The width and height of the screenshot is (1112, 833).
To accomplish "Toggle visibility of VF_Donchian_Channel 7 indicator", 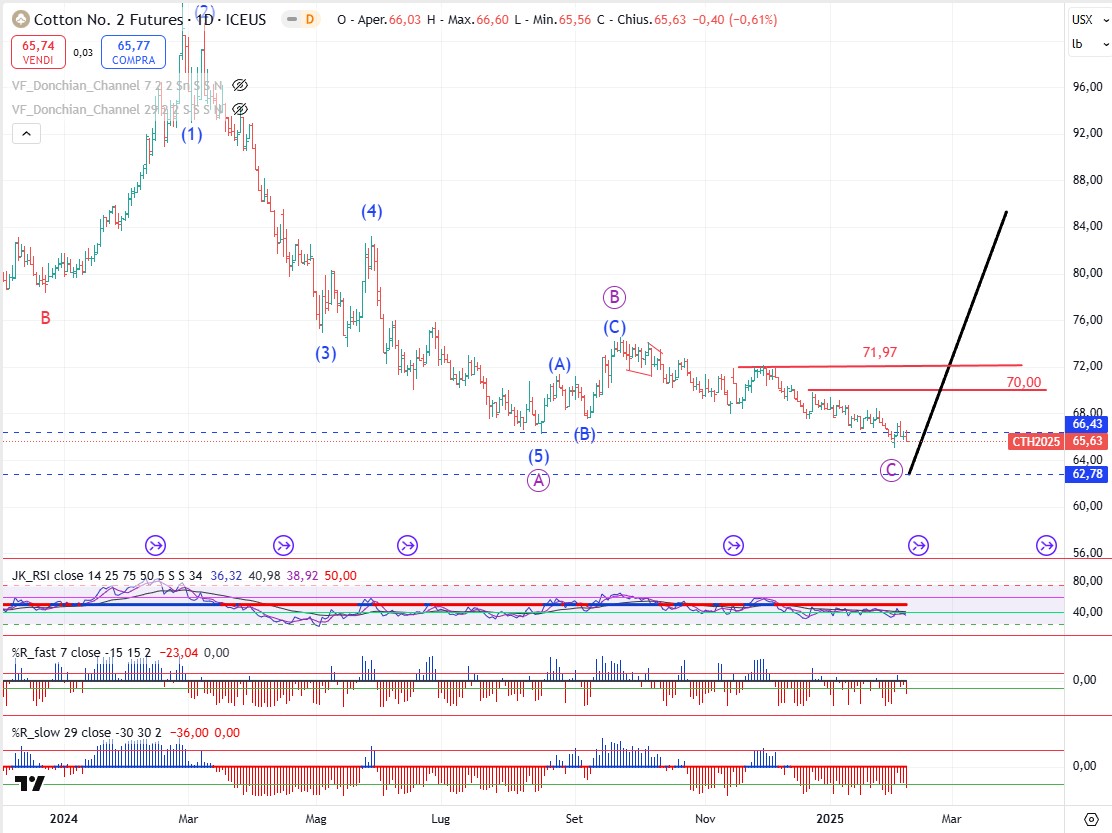I will click(x=240, y=85).
